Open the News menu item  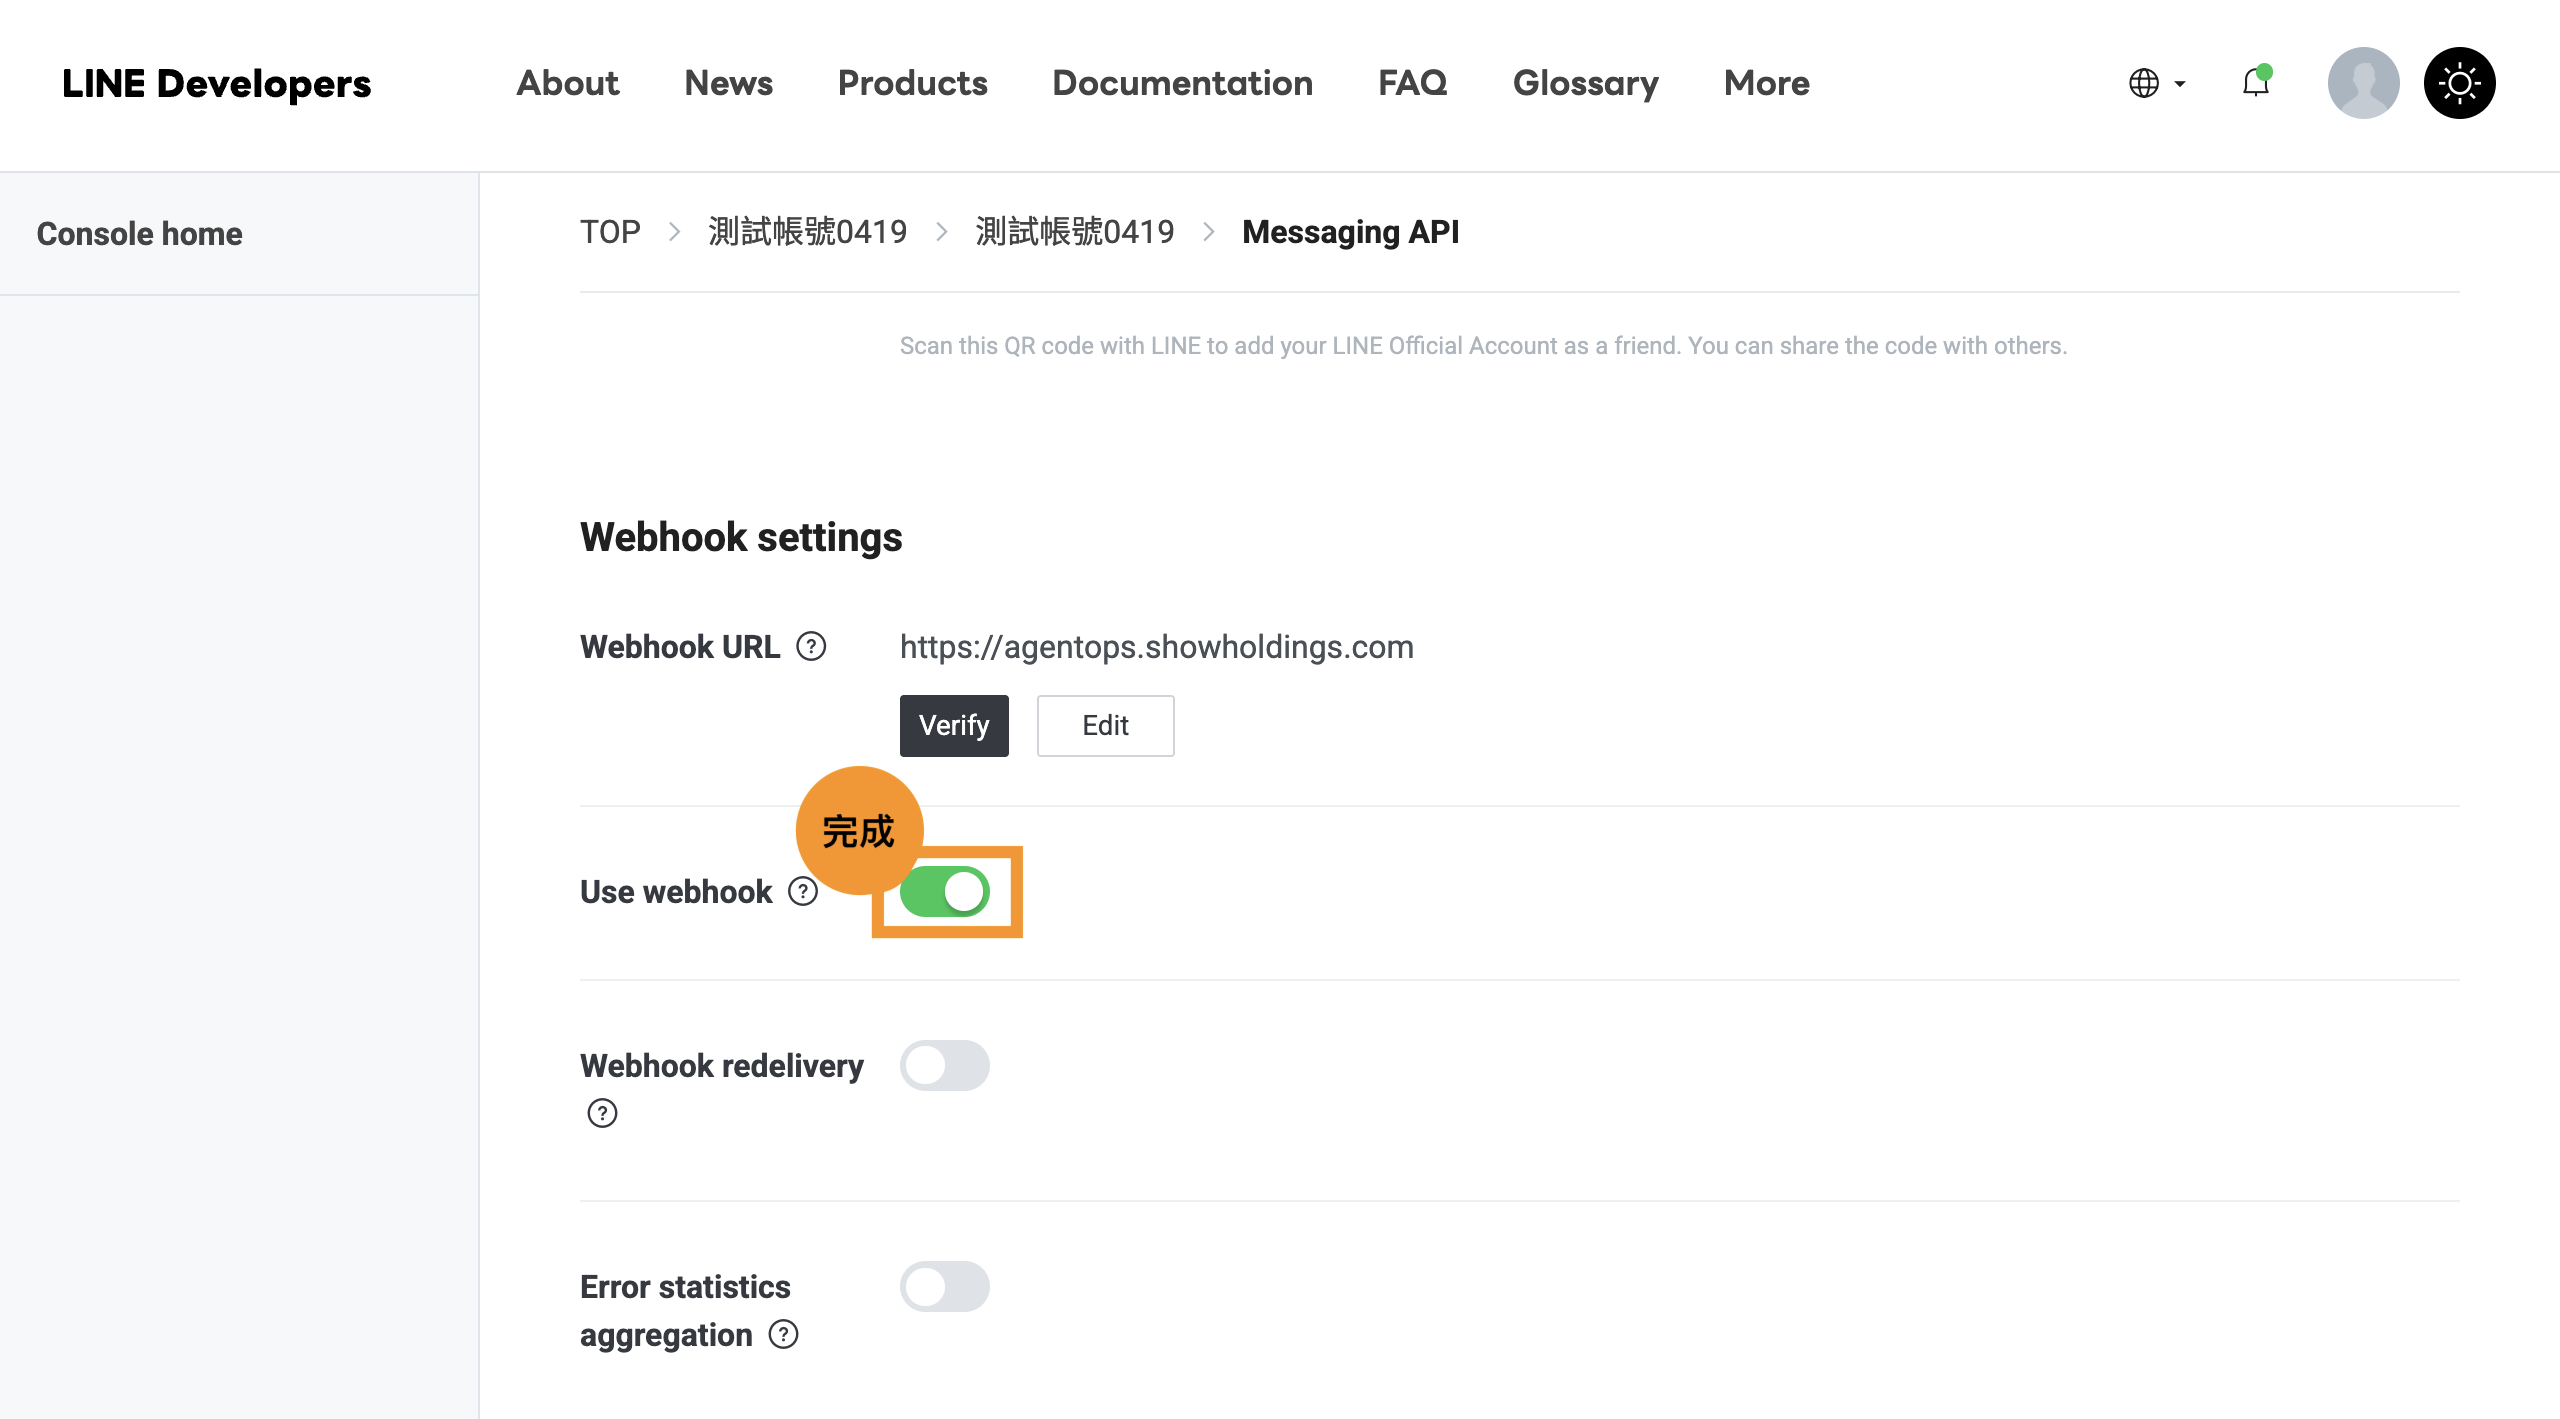(729, 83)
